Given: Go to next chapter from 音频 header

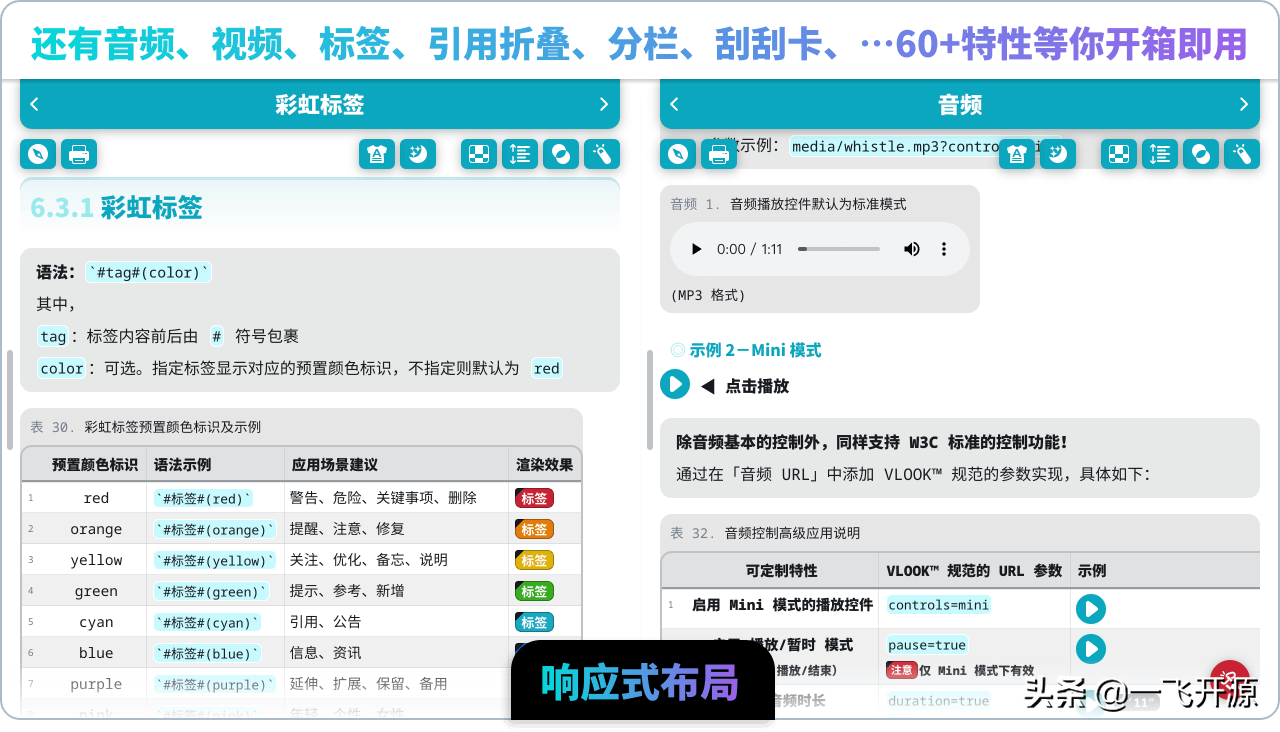Looking at the screenshot, I should pyautogui.click(x=1244, y=104).
